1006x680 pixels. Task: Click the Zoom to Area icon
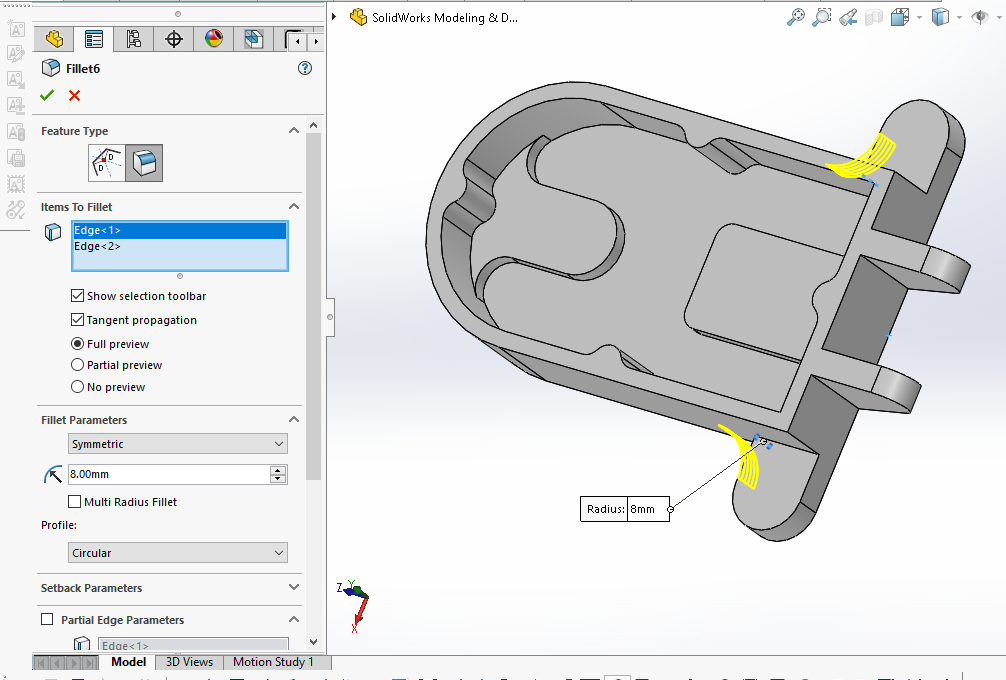tap(822, 17)
